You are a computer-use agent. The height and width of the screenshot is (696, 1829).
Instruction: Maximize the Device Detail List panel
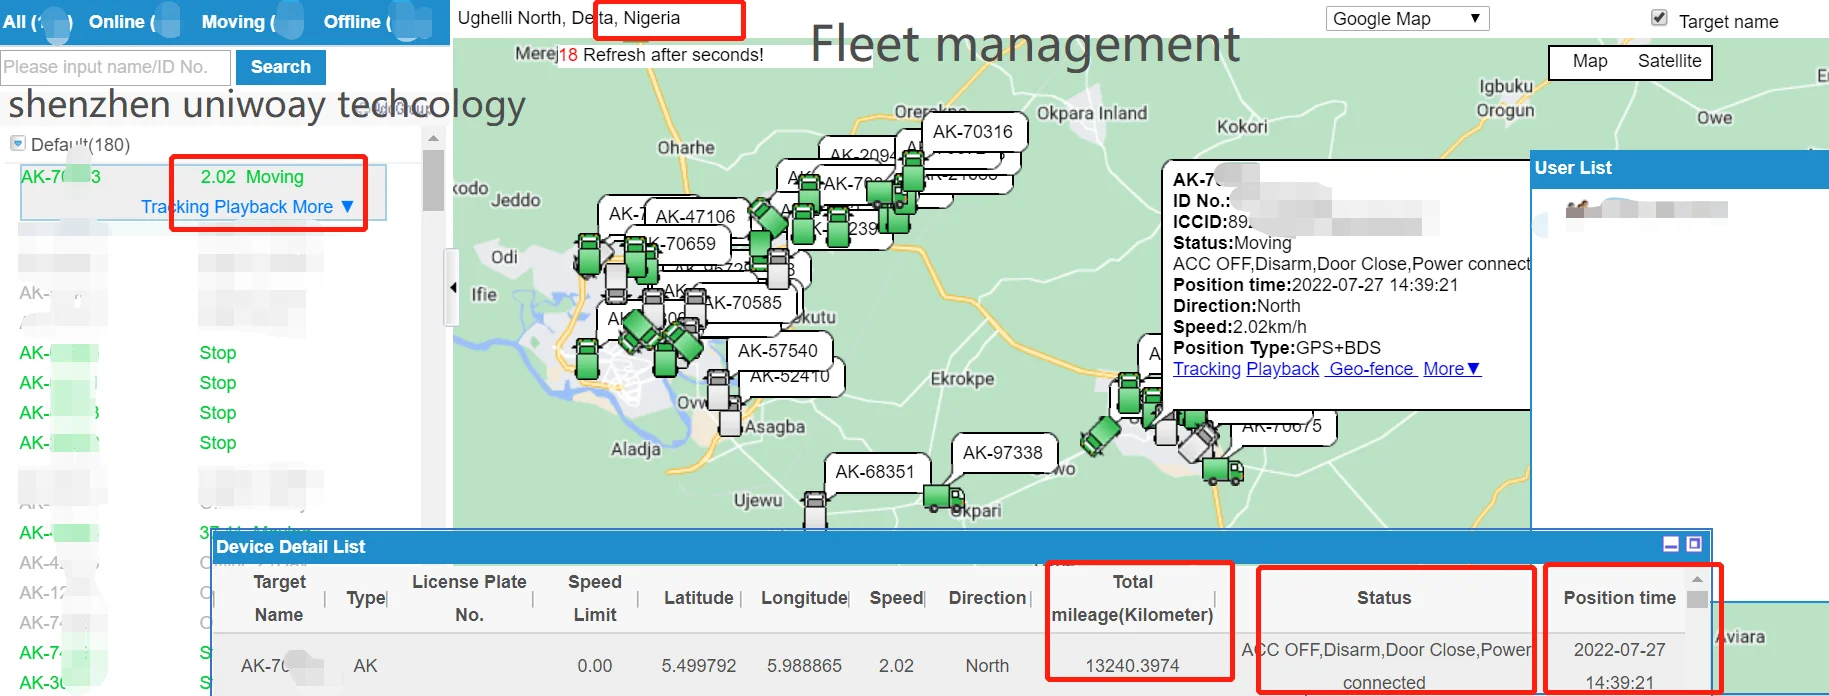[1694, 544]
